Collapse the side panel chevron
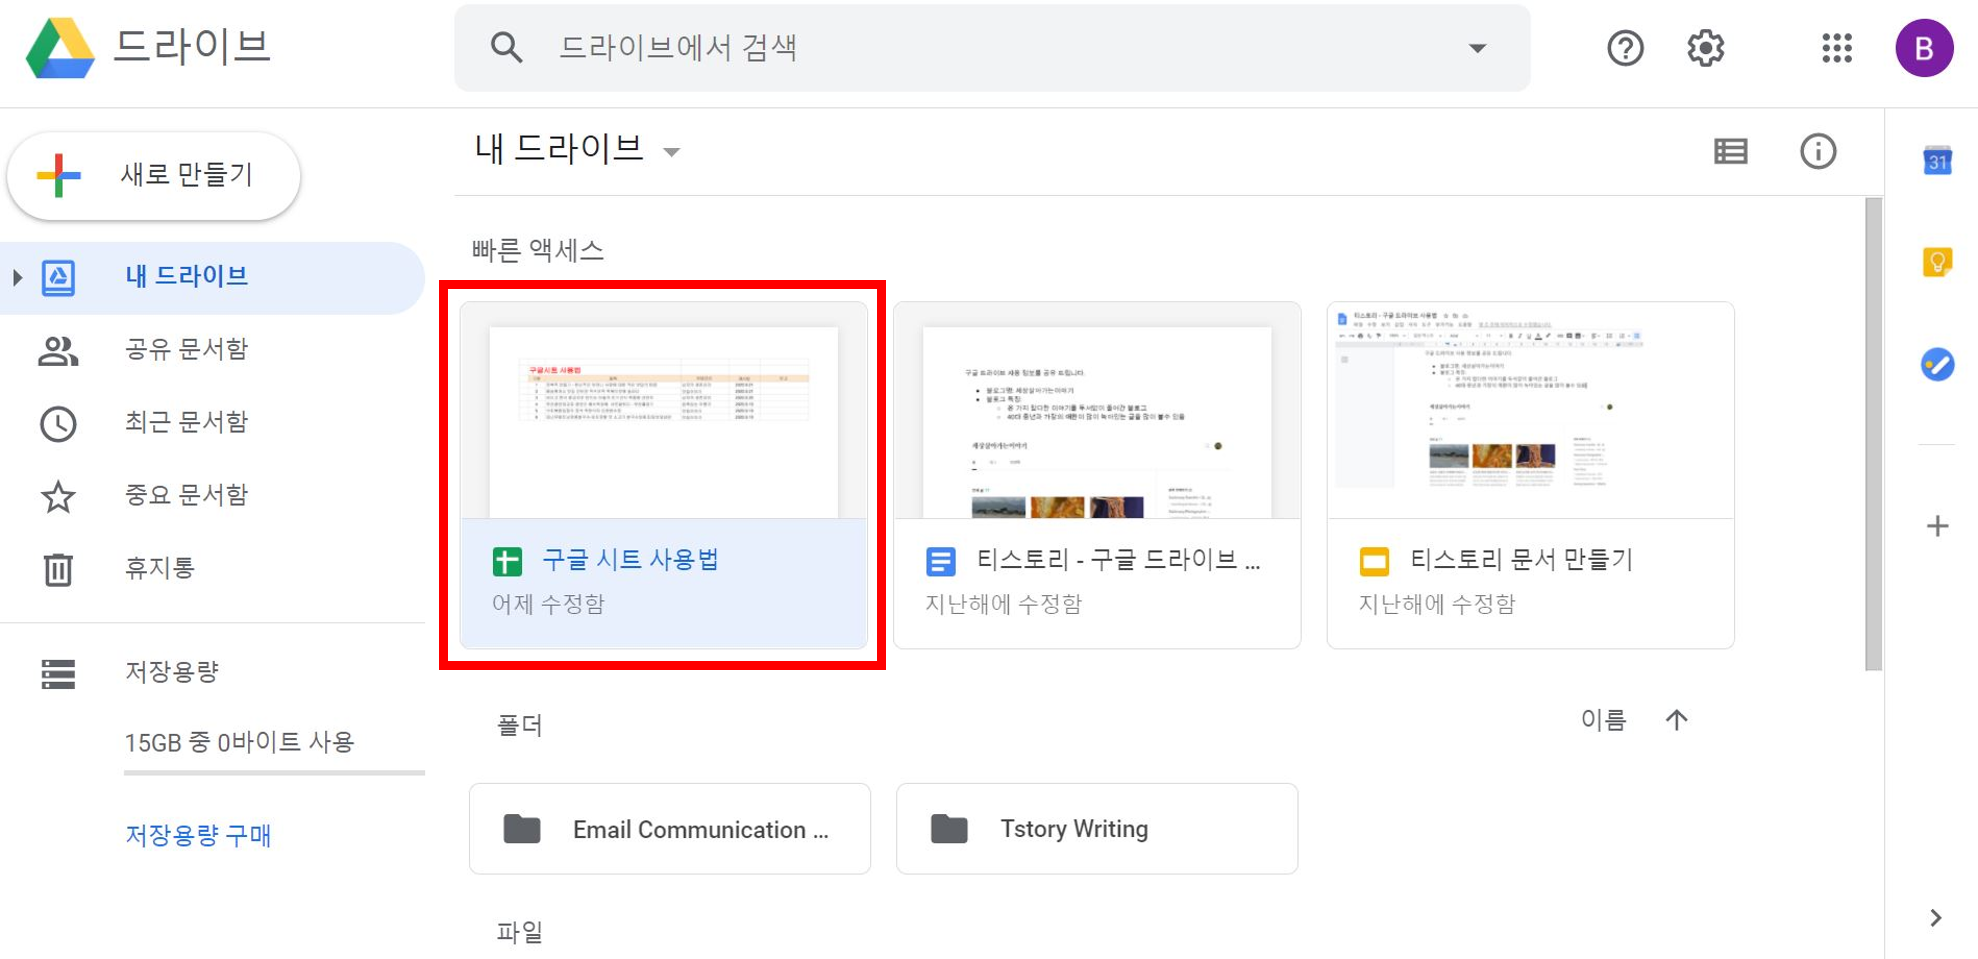Screen dimensions: 1978x959 1936,918
